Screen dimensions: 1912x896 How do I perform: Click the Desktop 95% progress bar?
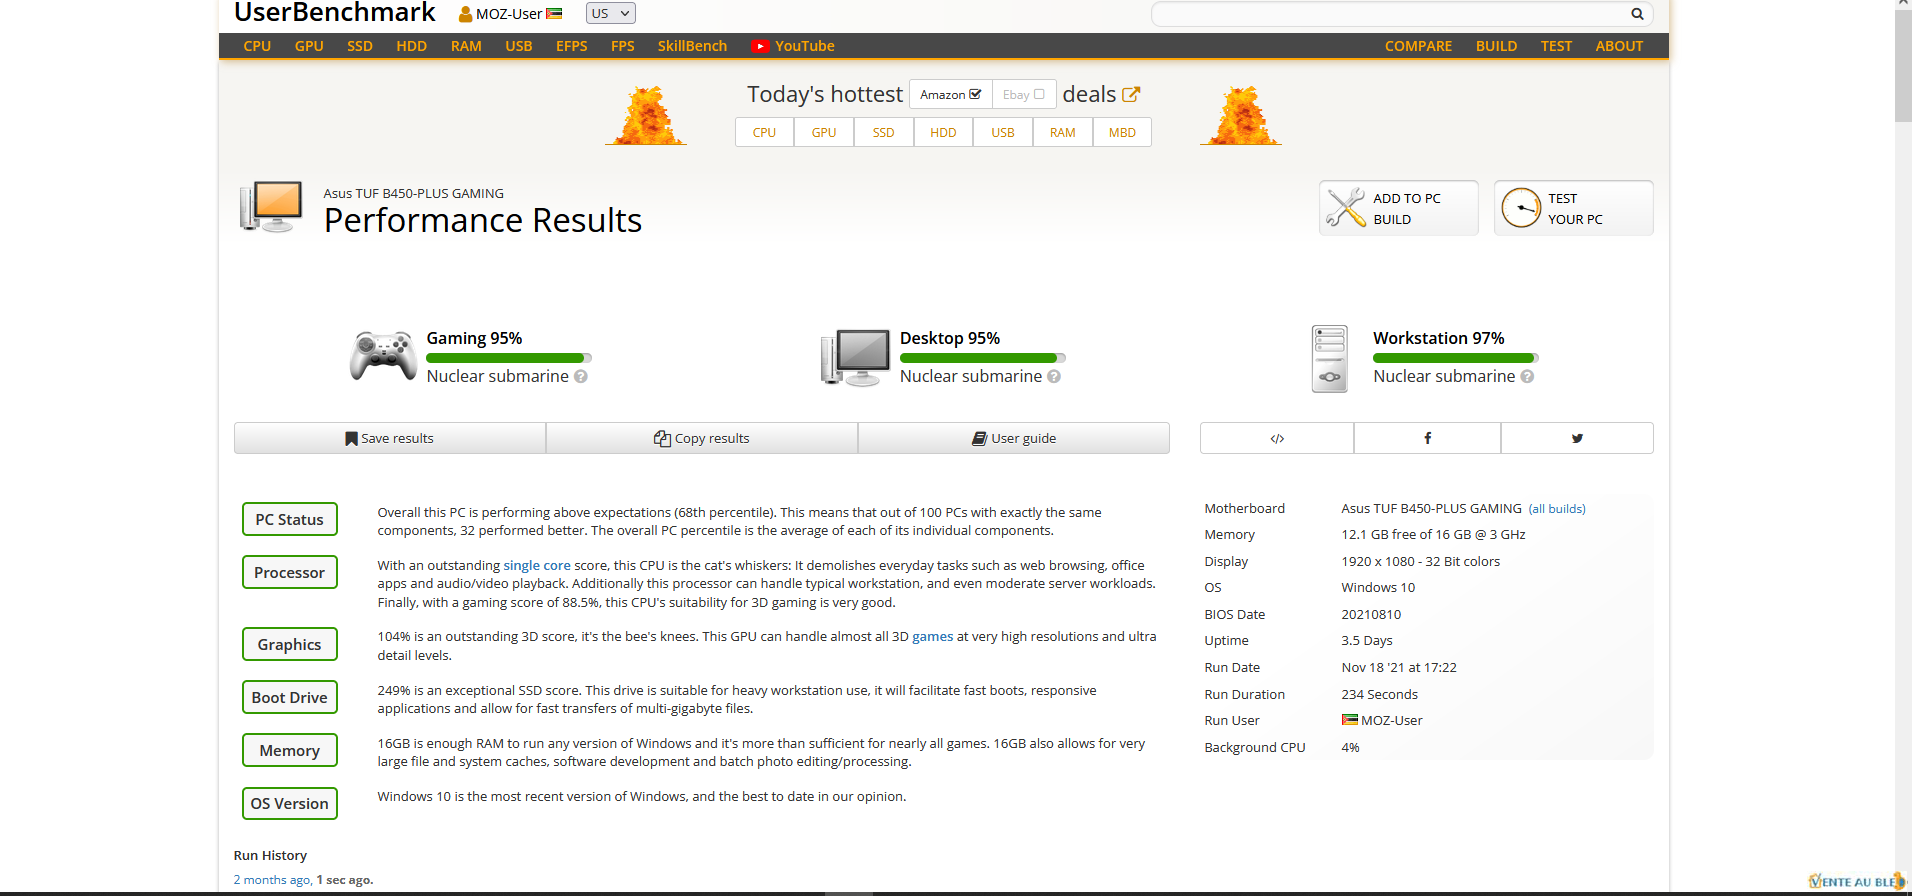coord(982,357)
